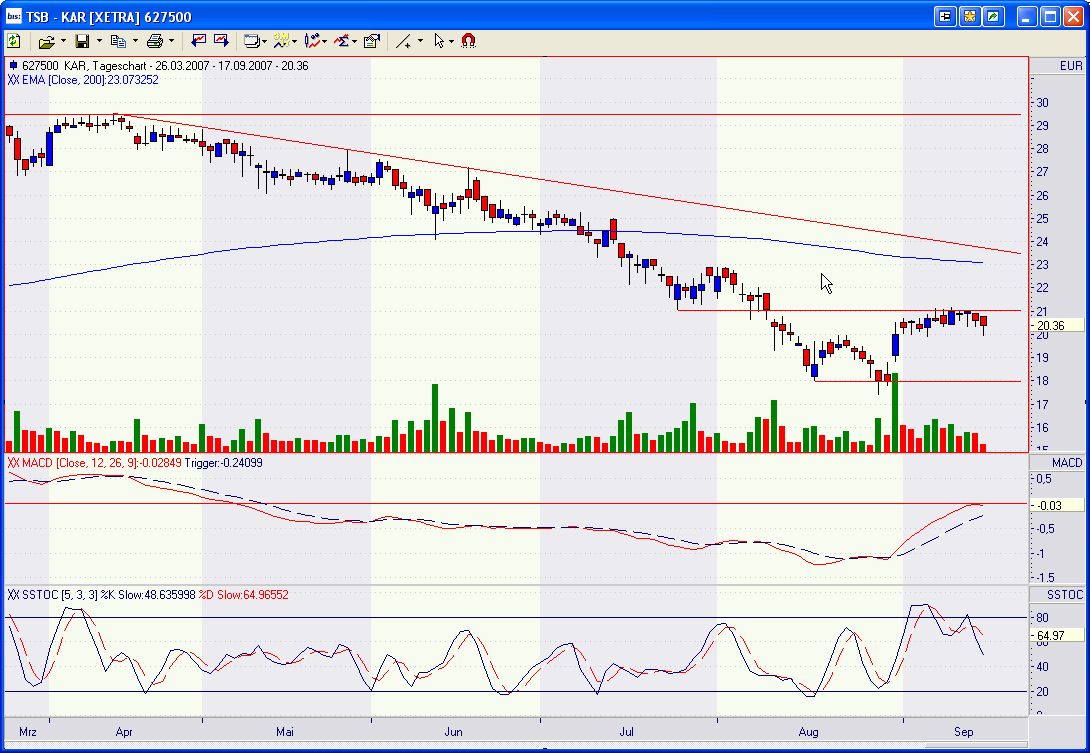Screen dimensions: 1090x753
Task: Click the candlestick chart type icon
Action: click(312, 42)
